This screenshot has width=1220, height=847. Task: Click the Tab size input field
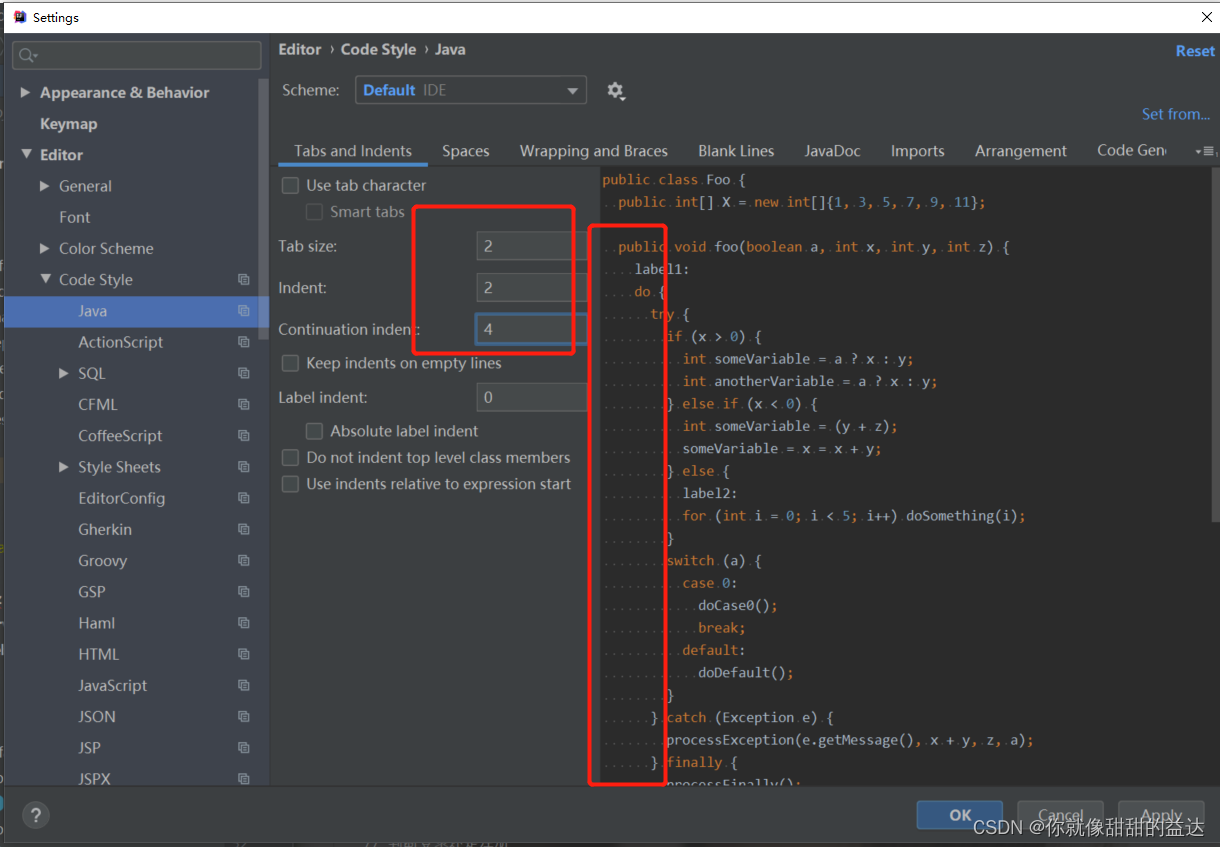tap(531, 246)
